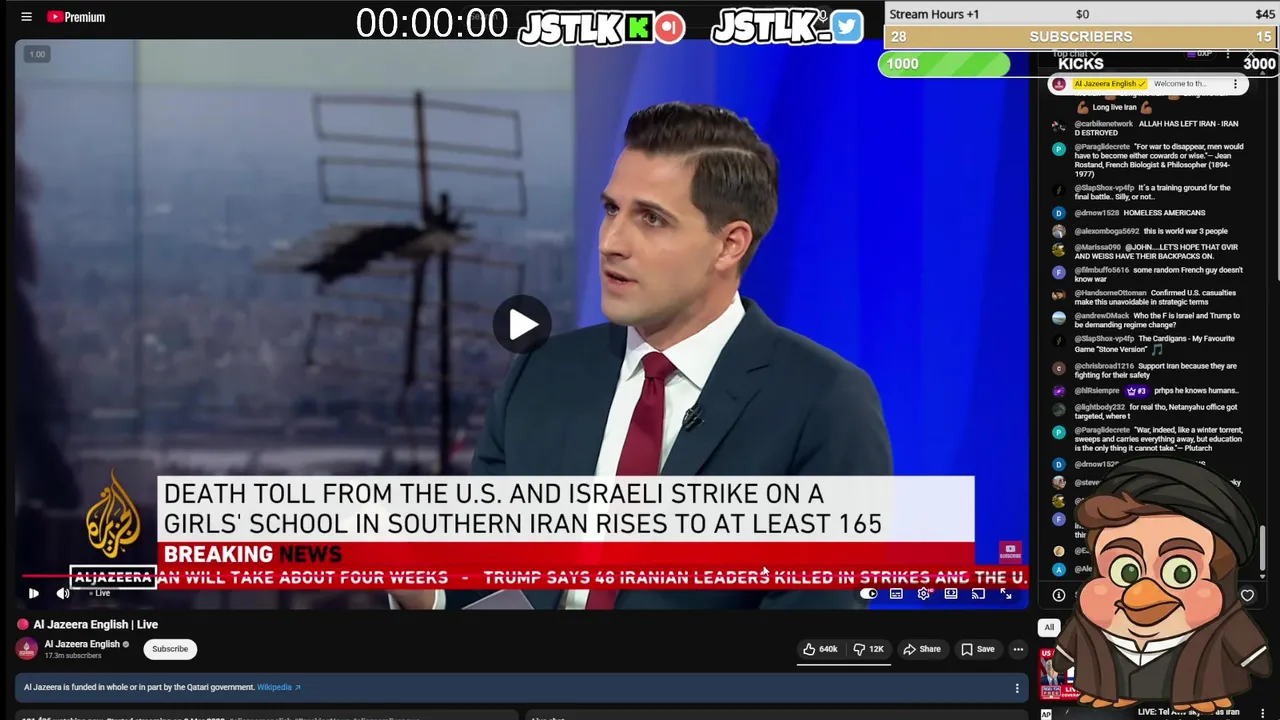The image size is (1280, 720).
Task: Click the subscribe watermark in player corner
Action: [1010, 551]
